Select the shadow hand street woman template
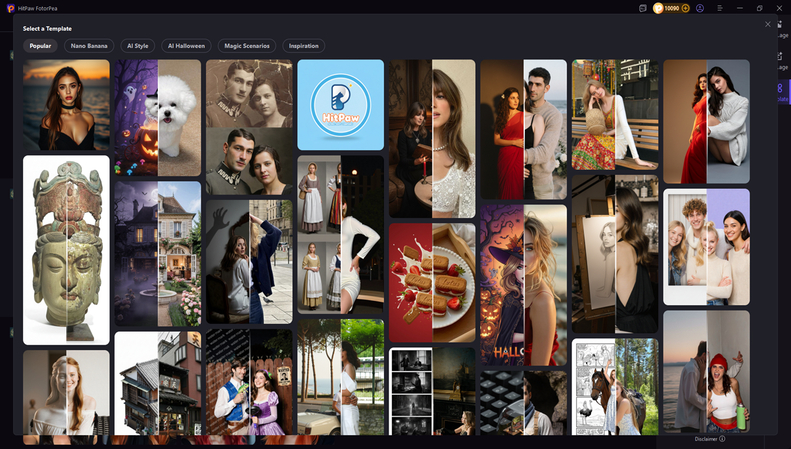The height and width of the screenshot is (449, 791). 249,262
